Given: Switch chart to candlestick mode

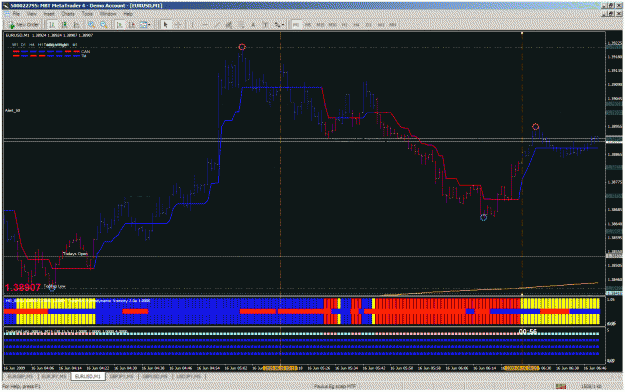Looking at the screenshot, I should point(64,25).
